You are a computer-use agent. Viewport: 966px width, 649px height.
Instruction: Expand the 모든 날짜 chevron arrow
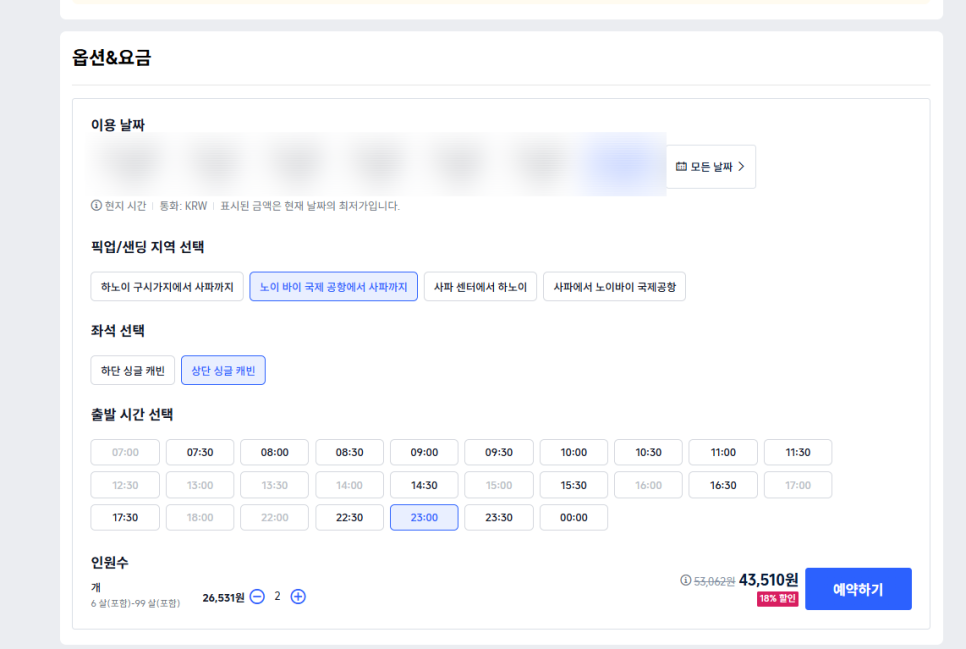pyautogui.click(x=741, y=166)
